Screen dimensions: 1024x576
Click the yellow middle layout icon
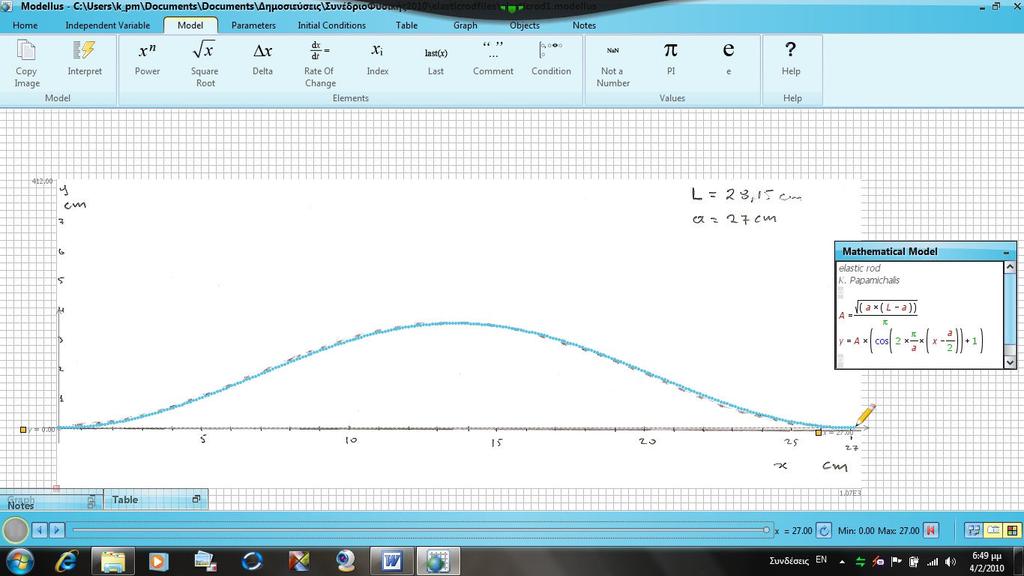993,530
